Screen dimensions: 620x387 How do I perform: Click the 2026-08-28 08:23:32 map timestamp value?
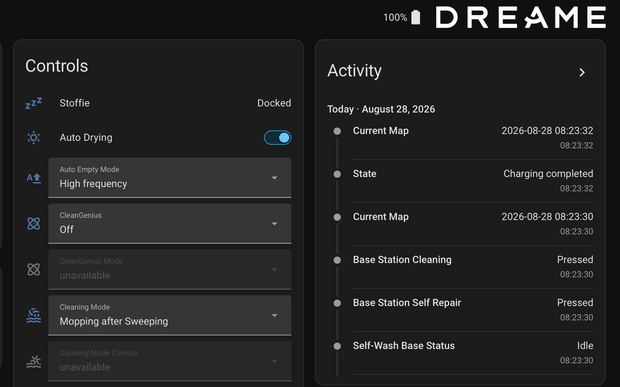pos(547,131)
